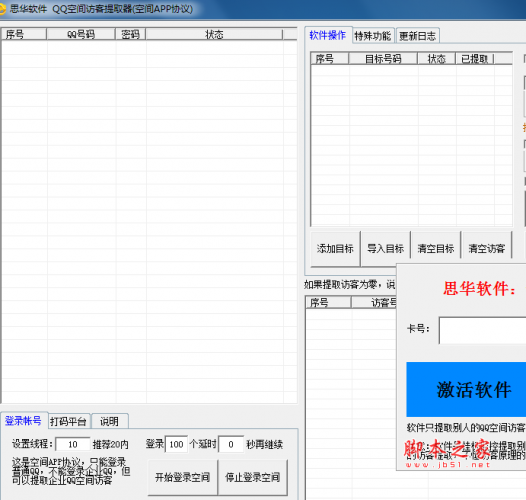Click the blue 激活软件 button
The image size is (526, 500).
pos(466,389)
